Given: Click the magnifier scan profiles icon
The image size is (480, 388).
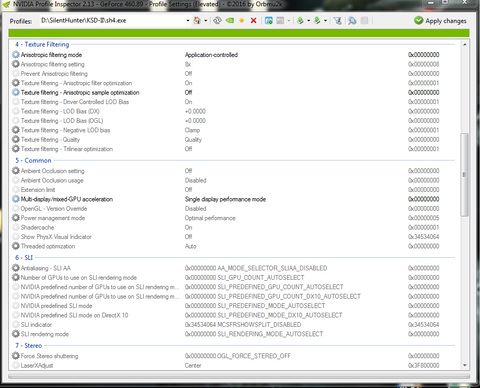Looking at the screenshot, I should pos(352,21).
